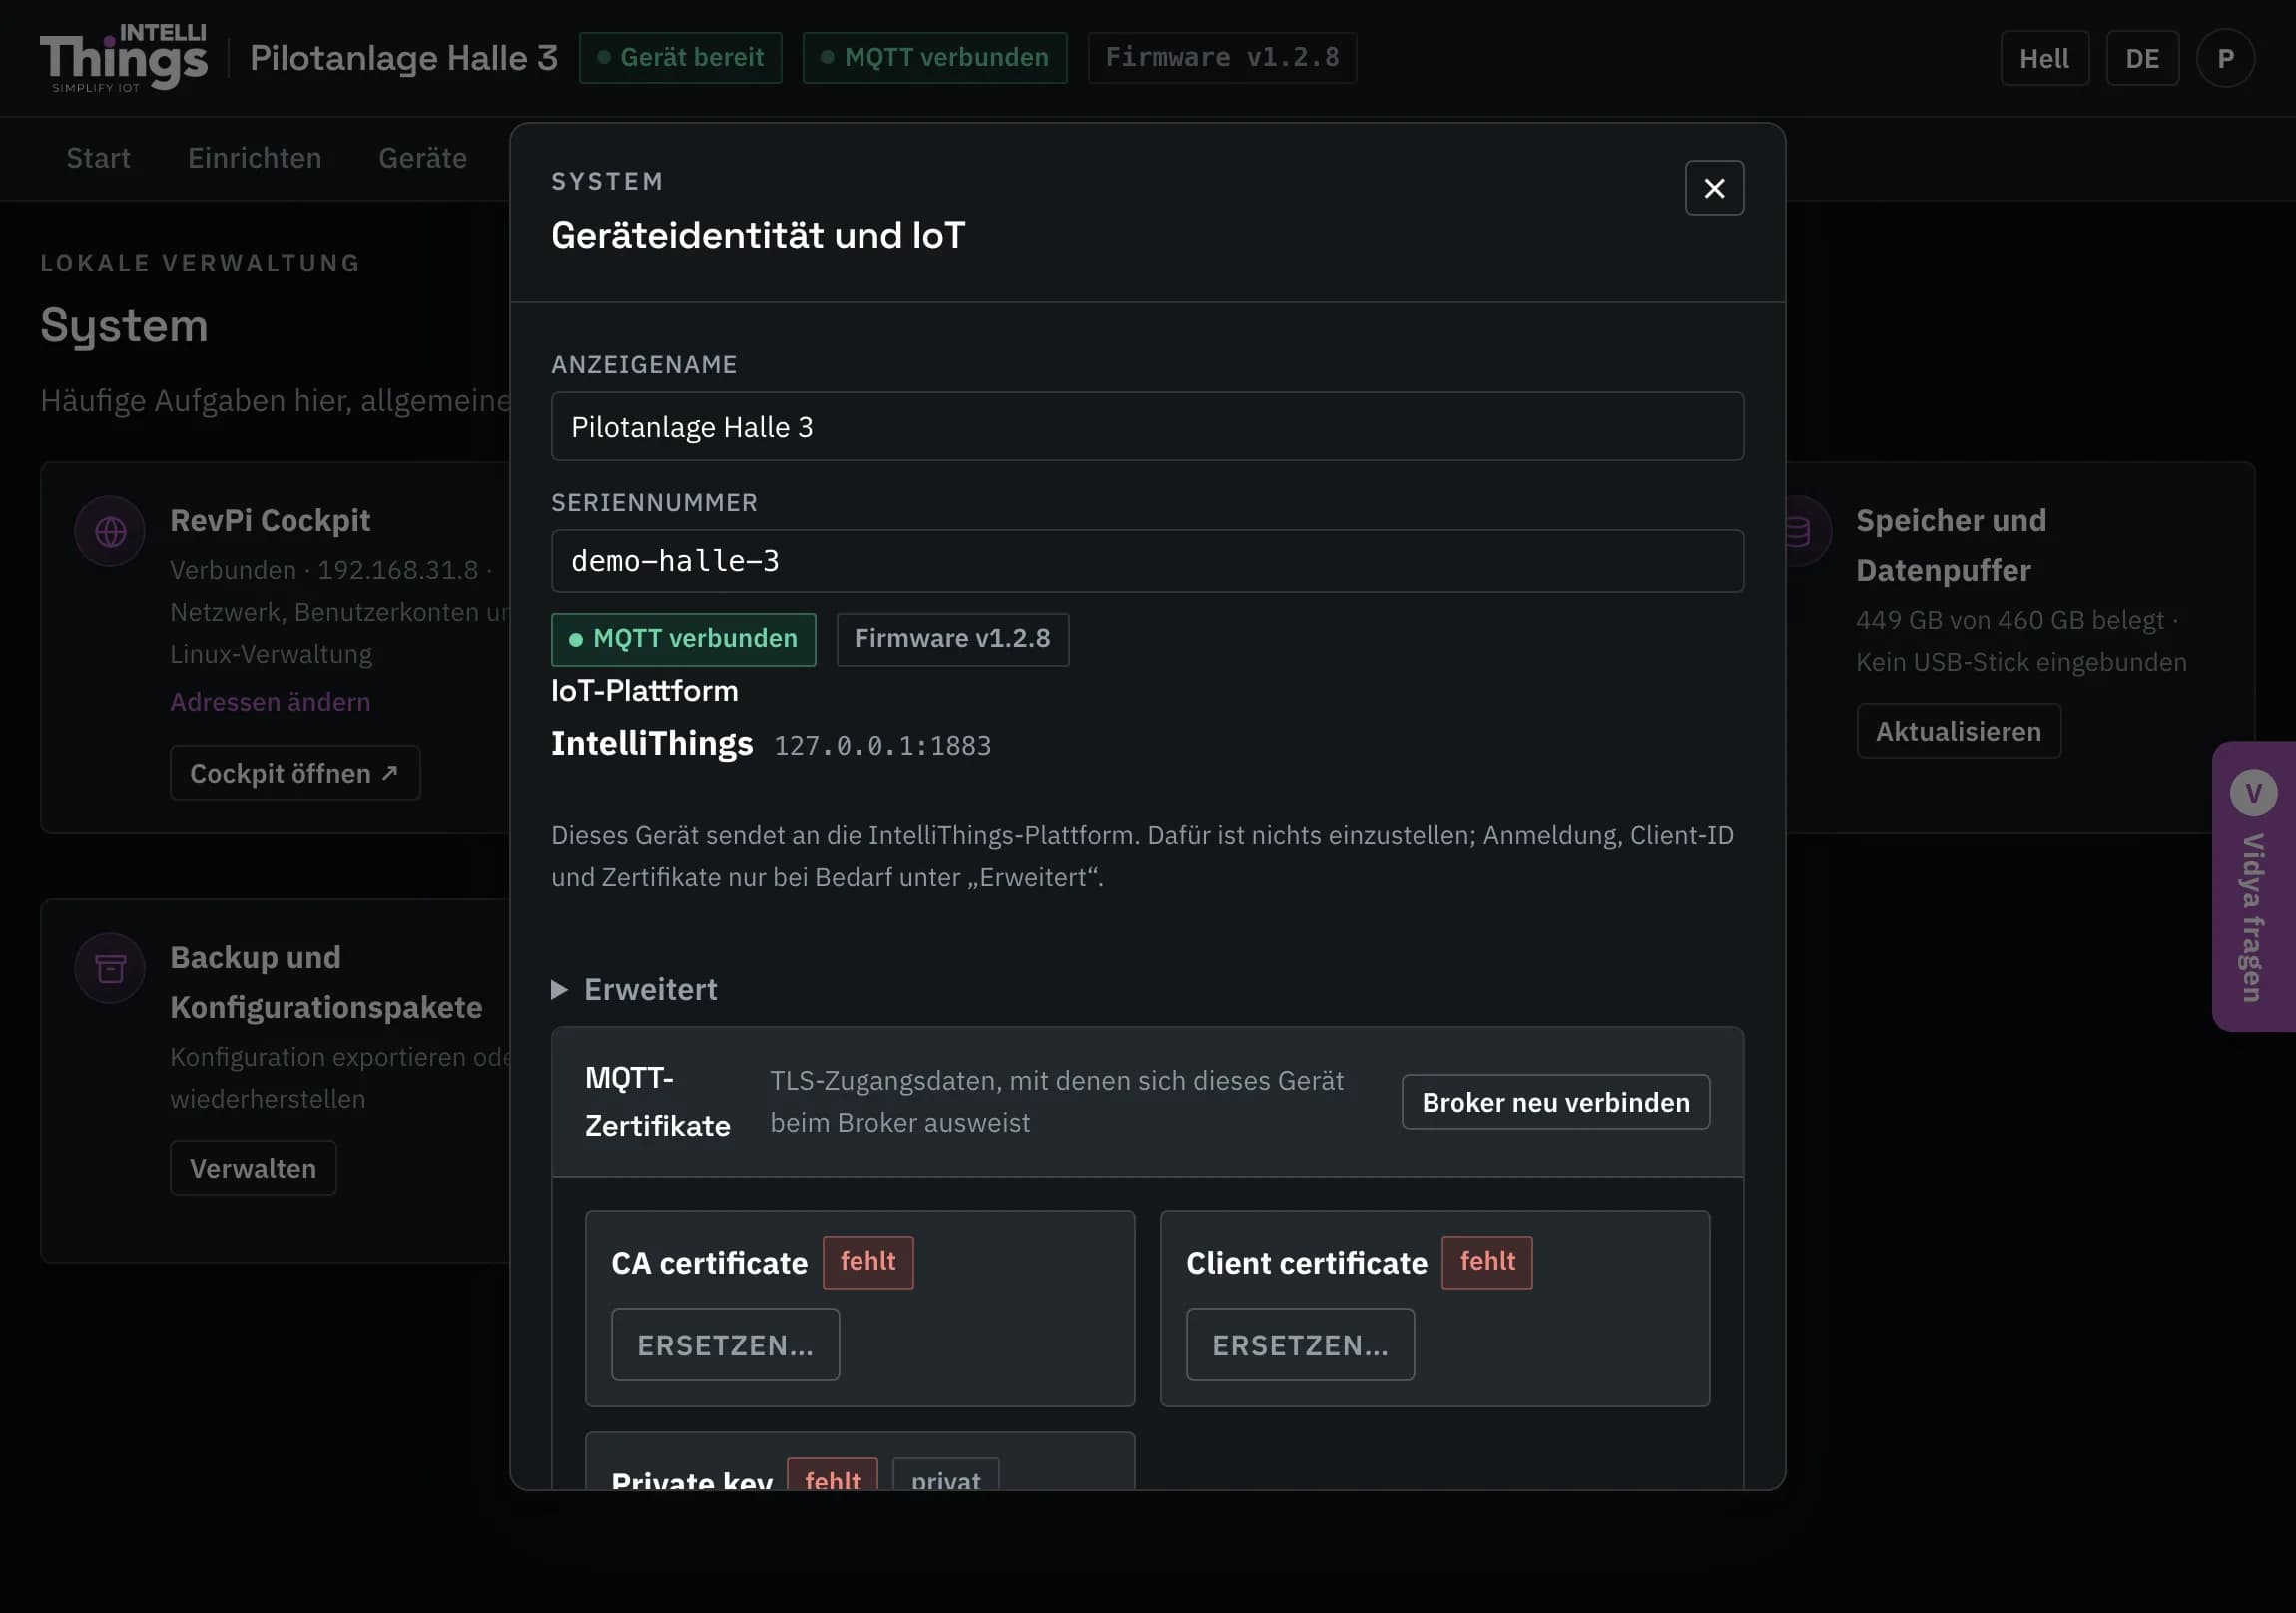
Task: Click the Geräteidentität und IoT dialog title
Action: click(758, 235)
